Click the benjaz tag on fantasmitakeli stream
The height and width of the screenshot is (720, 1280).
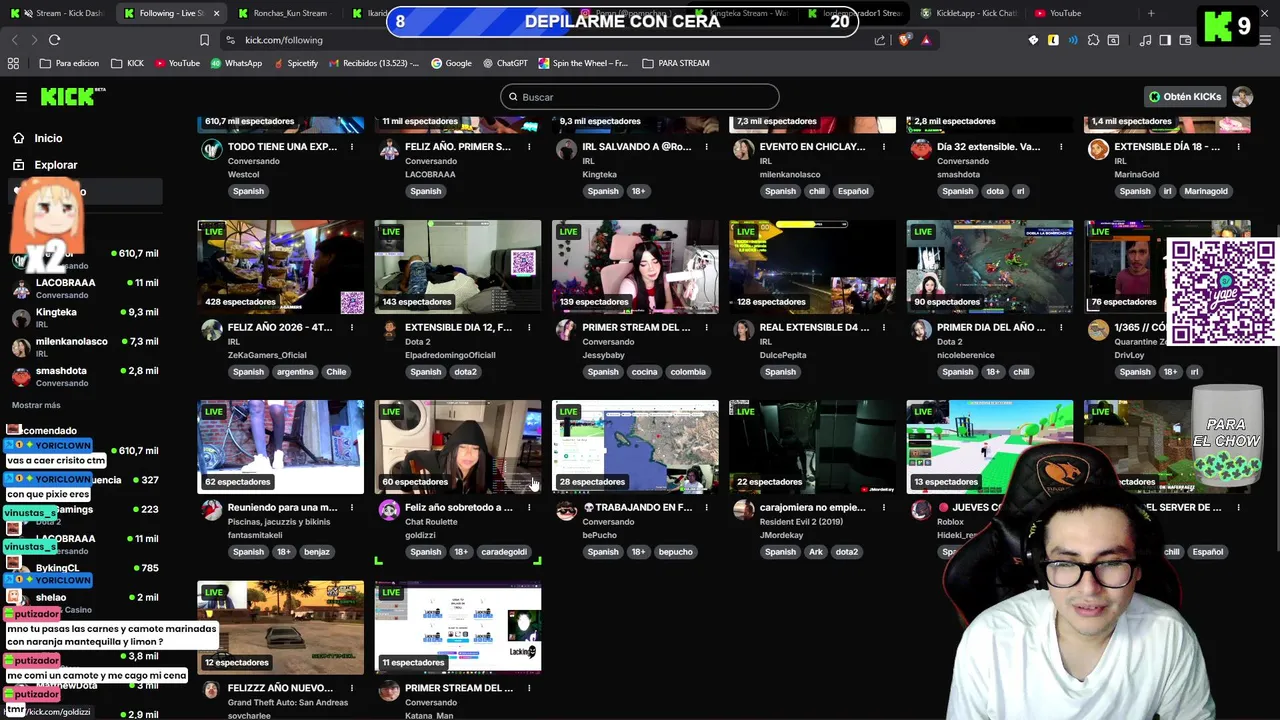[316, 552]
